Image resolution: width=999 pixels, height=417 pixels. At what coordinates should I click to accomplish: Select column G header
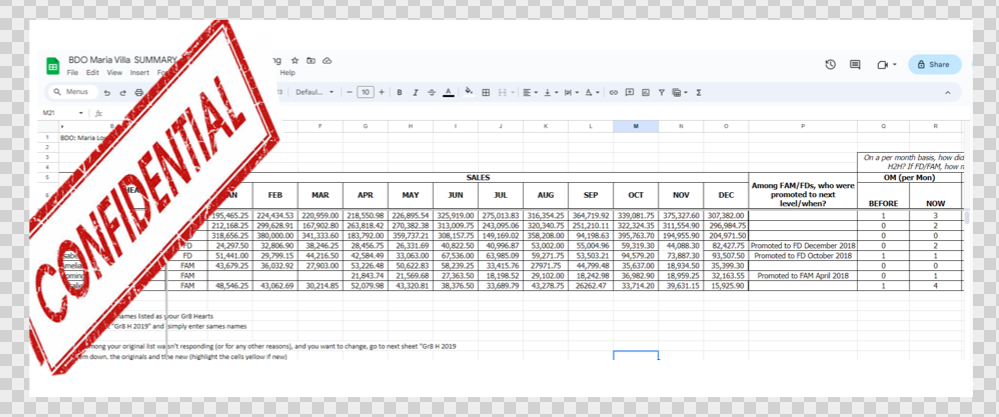click(365, 127)
